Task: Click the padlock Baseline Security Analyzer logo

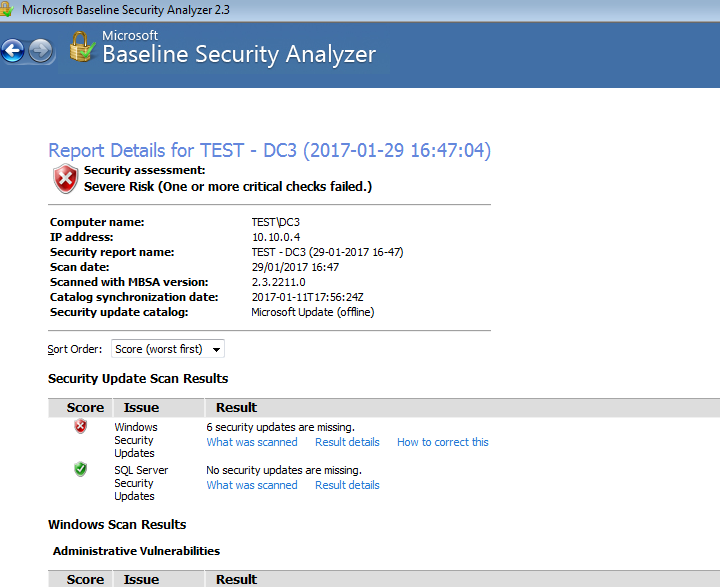Action: click(x=82, y=46)
